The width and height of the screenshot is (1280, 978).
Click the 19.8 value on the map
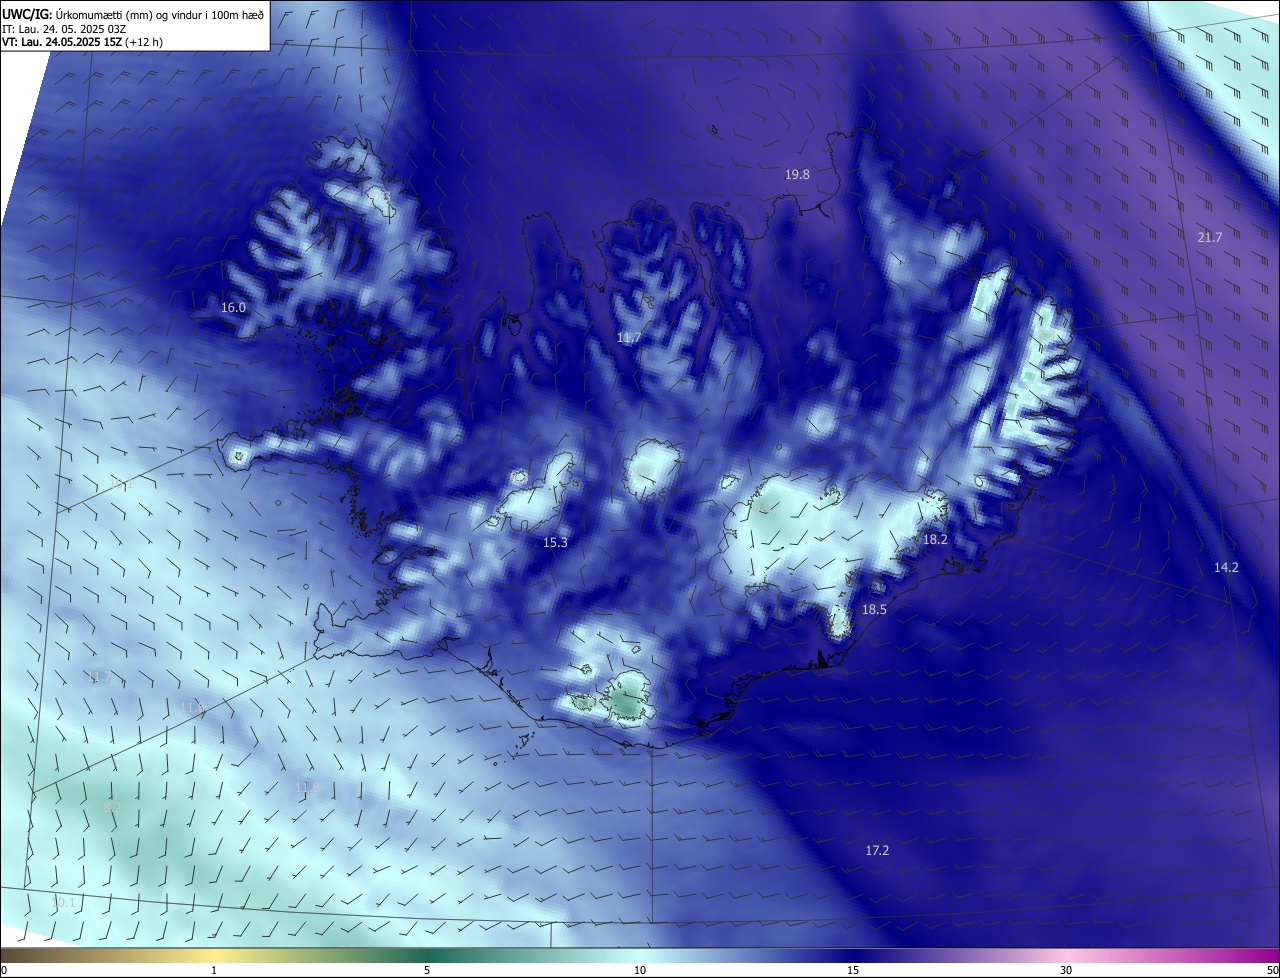coord(797,174)
